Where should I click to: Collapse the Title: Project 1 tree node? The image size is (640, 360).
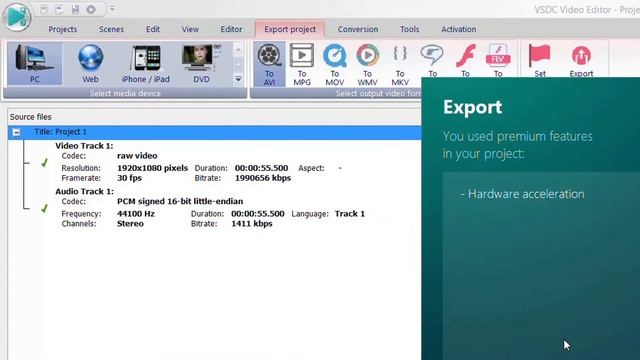tap(16, 132)
